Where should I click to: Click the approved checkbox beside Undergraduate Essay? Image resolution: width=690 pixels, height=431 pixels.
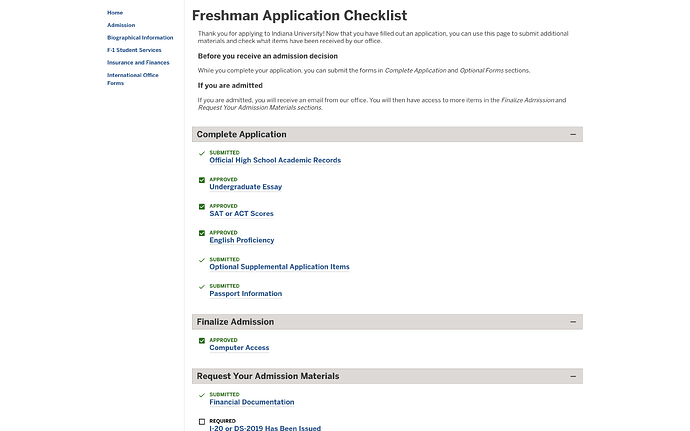click(x=202, y=180)
